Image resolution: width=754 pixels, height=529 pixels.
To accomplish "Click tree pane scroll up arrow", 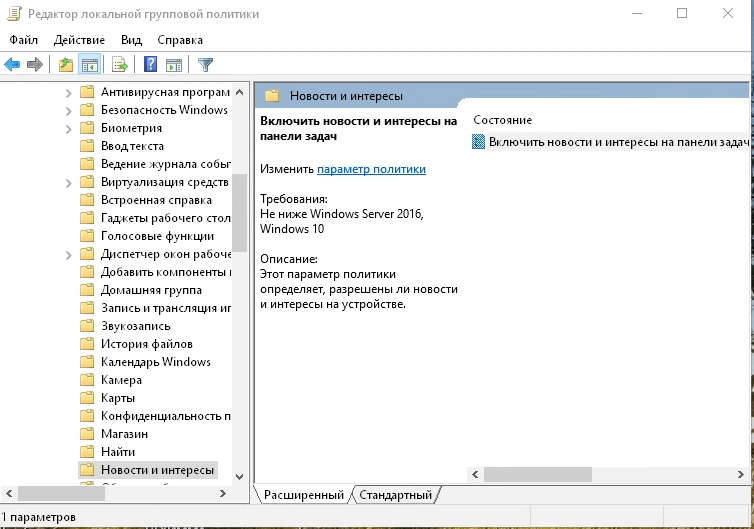I will pos(239,92).
